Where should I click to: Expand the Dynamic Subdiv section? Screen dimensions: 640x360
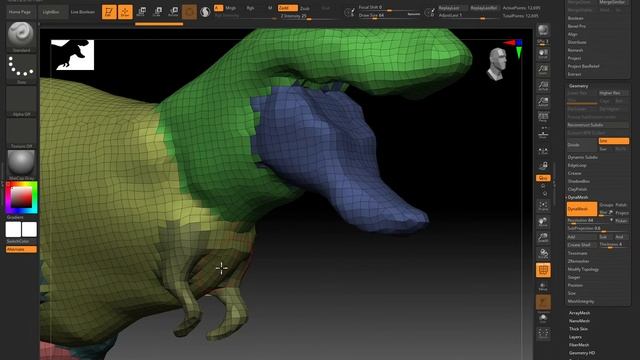(x=582, y=157)
